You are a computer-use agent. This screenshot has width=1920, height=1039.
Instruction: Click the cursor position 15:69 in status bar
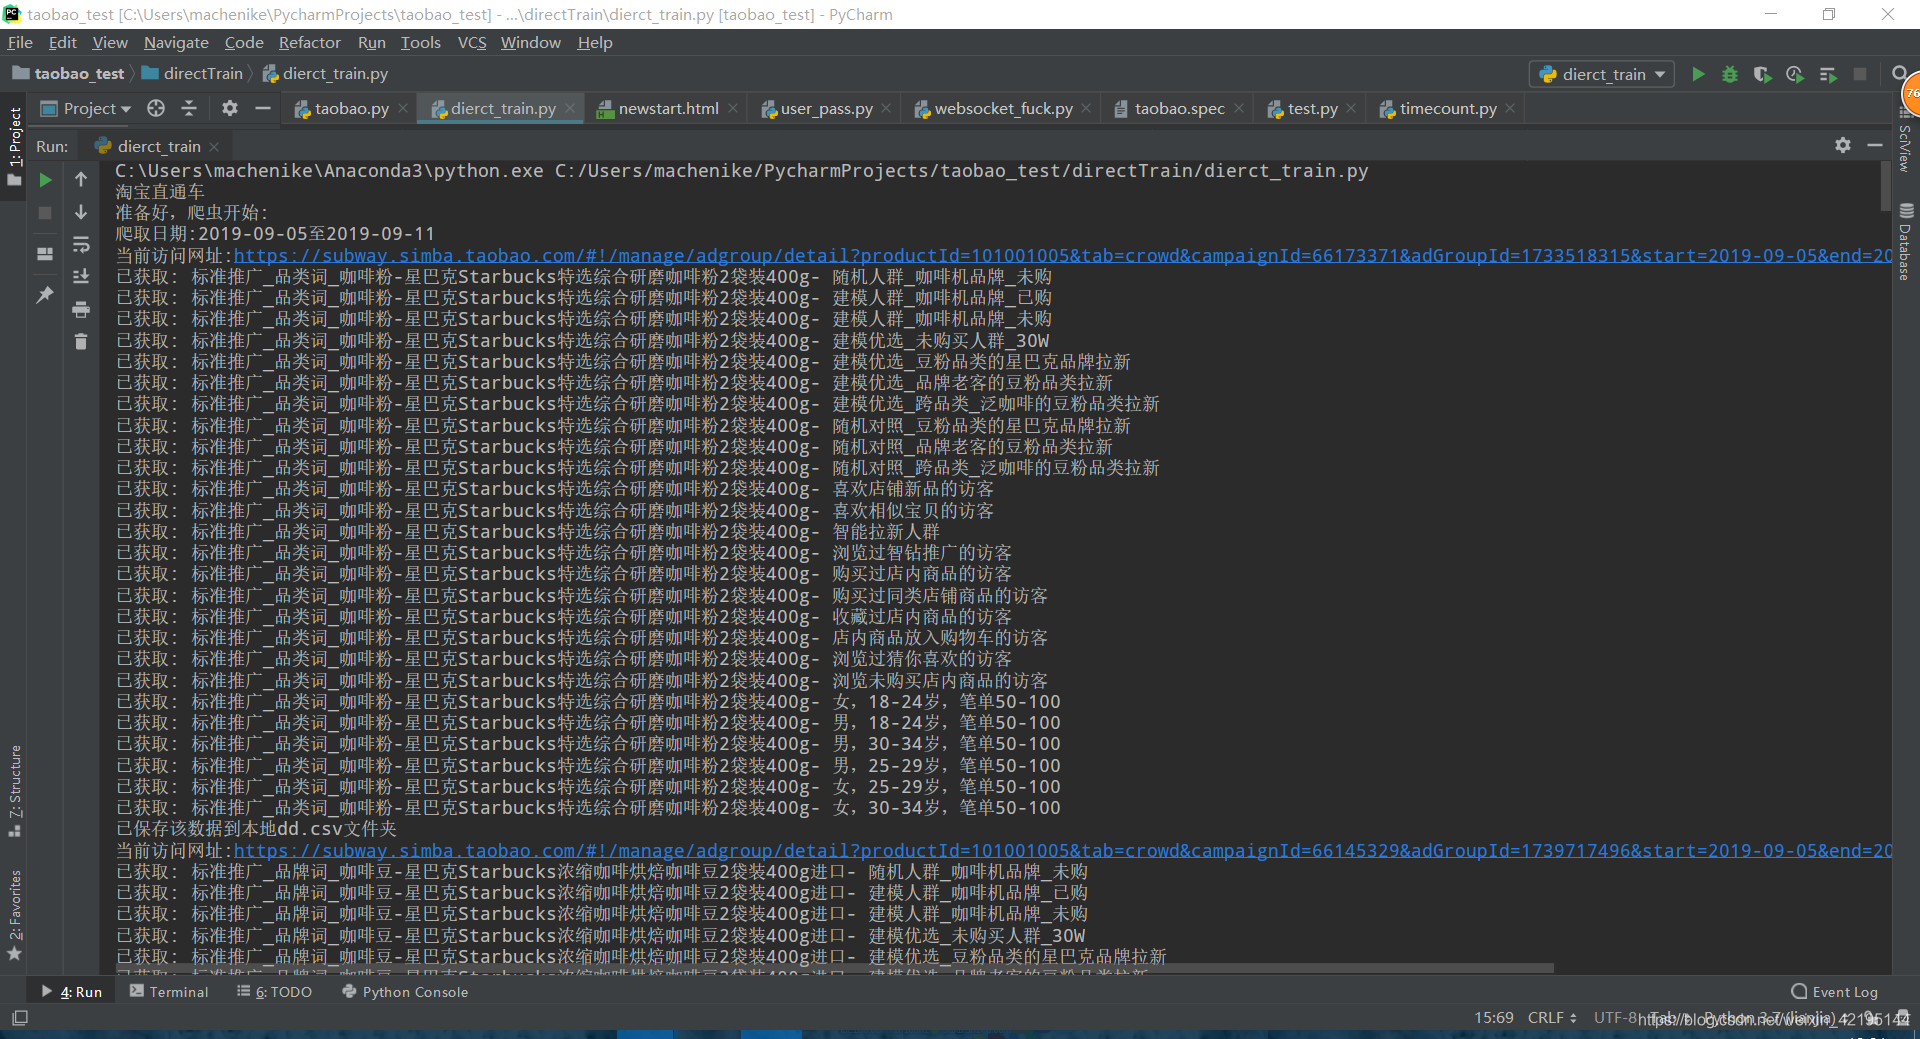1493,1018
